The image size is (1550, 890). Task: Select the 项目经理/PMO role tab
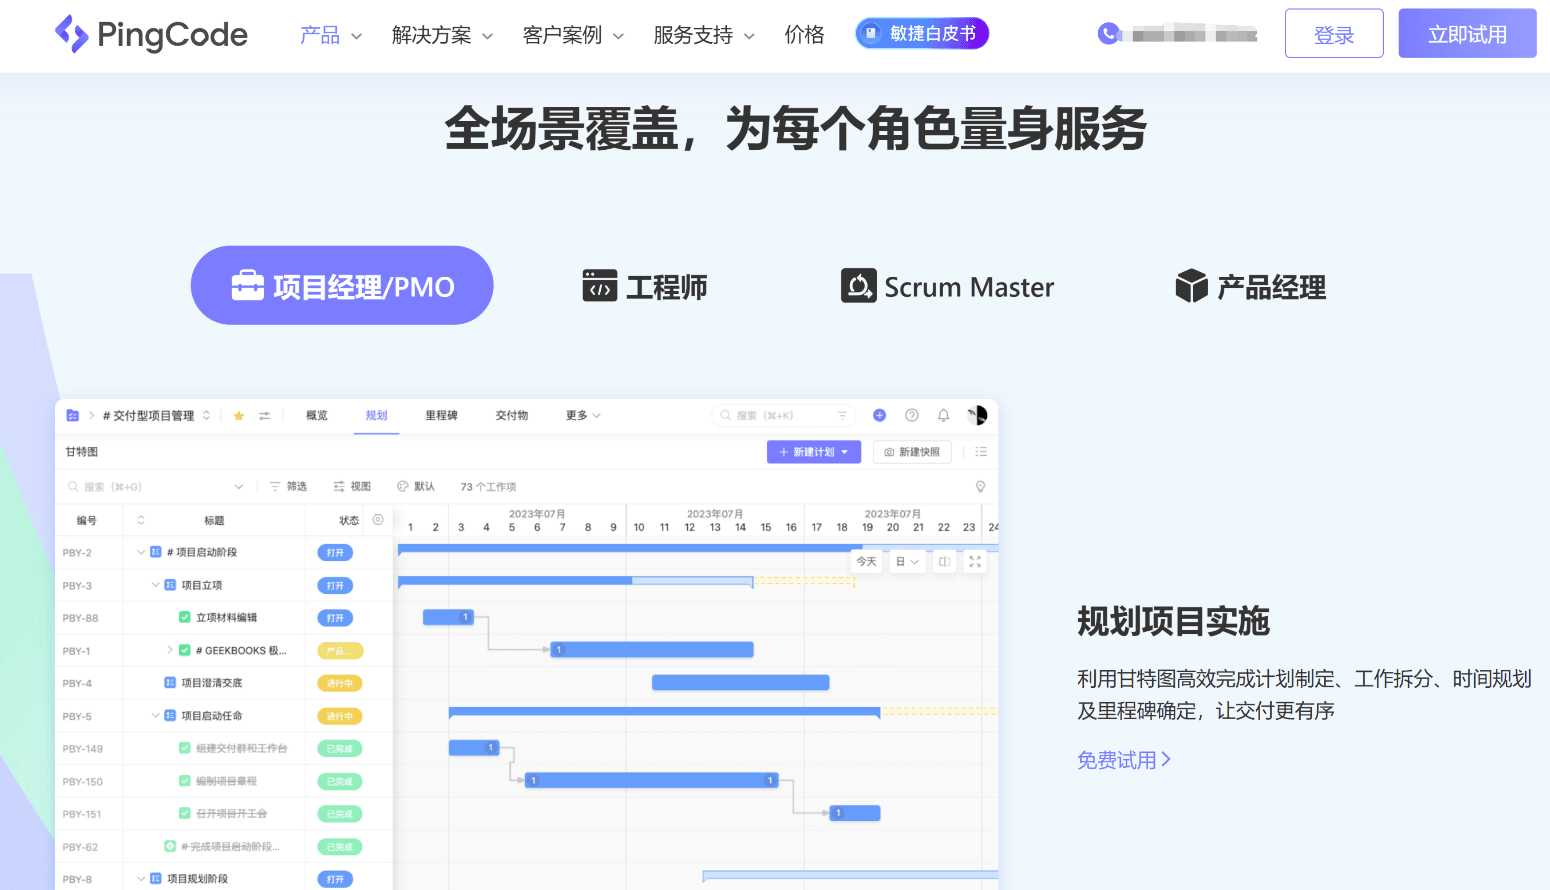click(342, 285)
